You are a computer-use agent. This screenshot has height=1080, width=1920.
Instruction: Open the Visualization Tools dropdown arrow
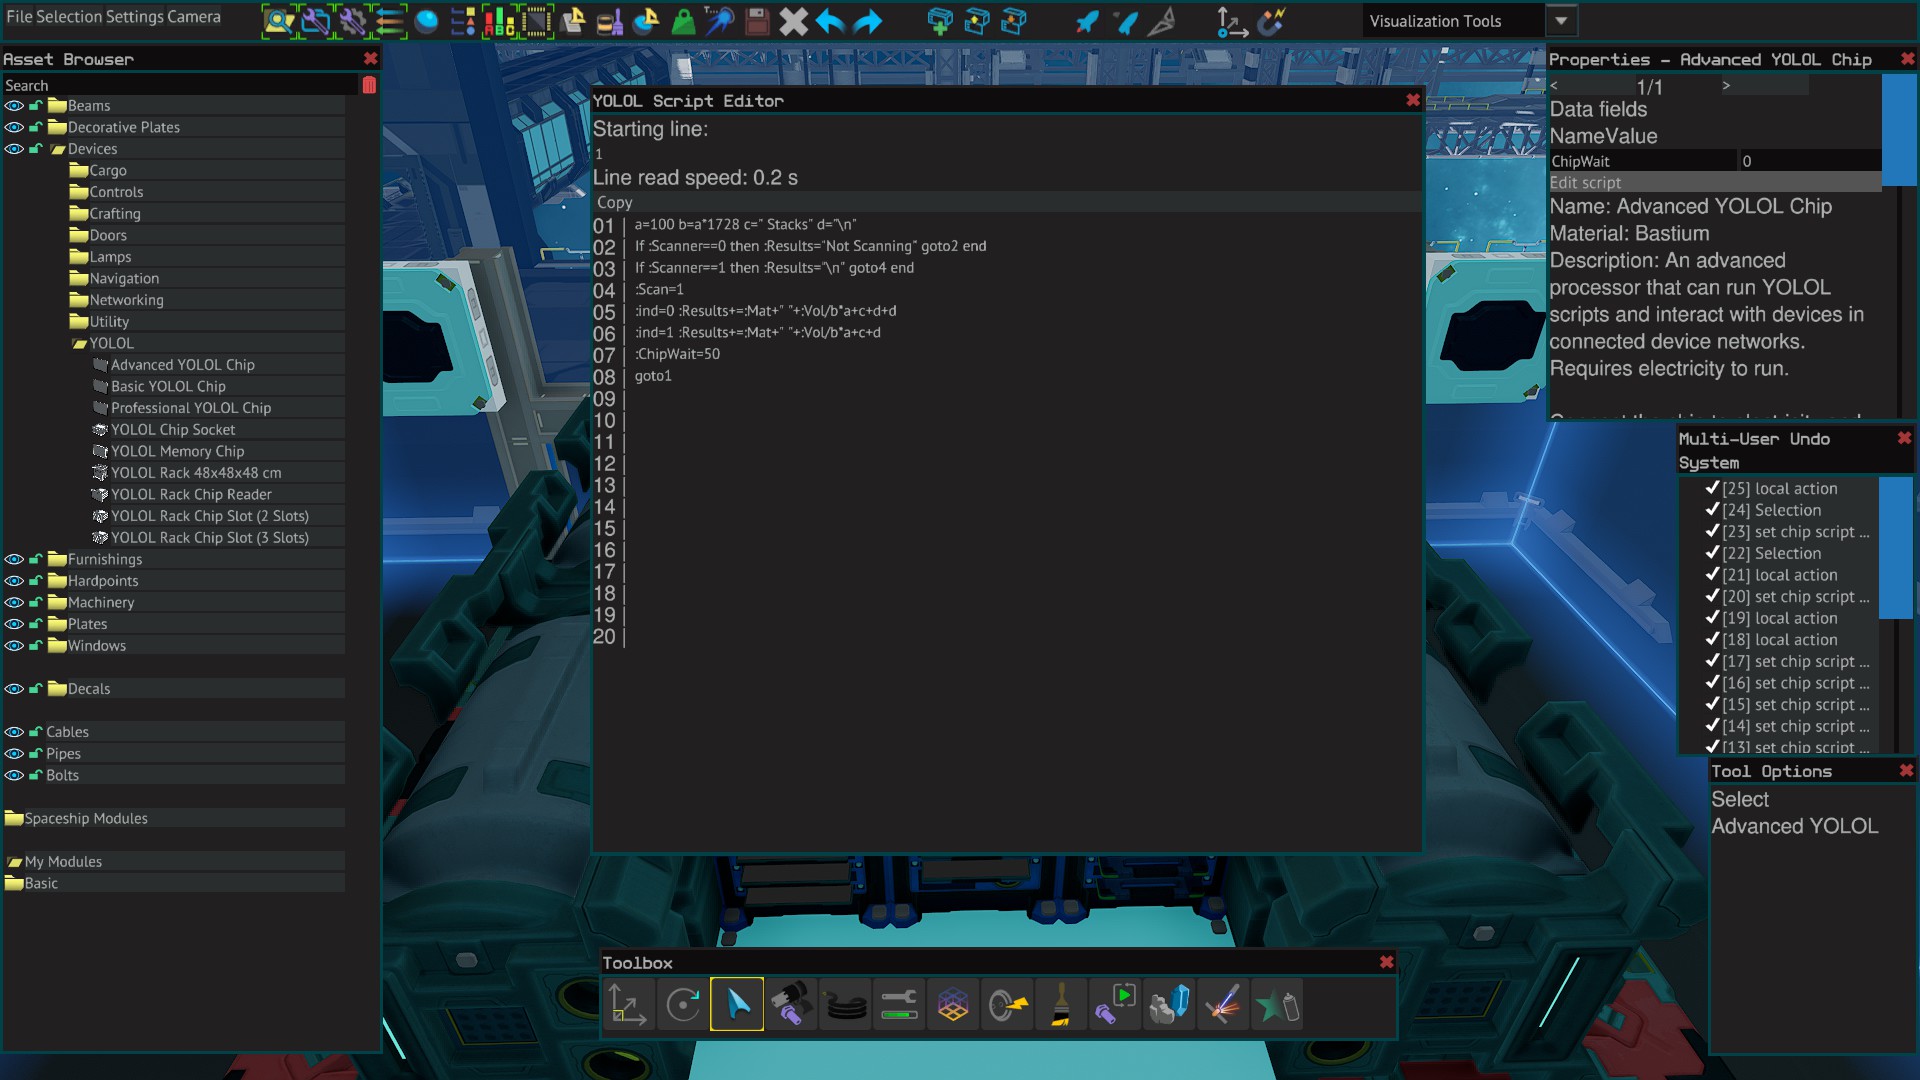[x=1561, y=21]
